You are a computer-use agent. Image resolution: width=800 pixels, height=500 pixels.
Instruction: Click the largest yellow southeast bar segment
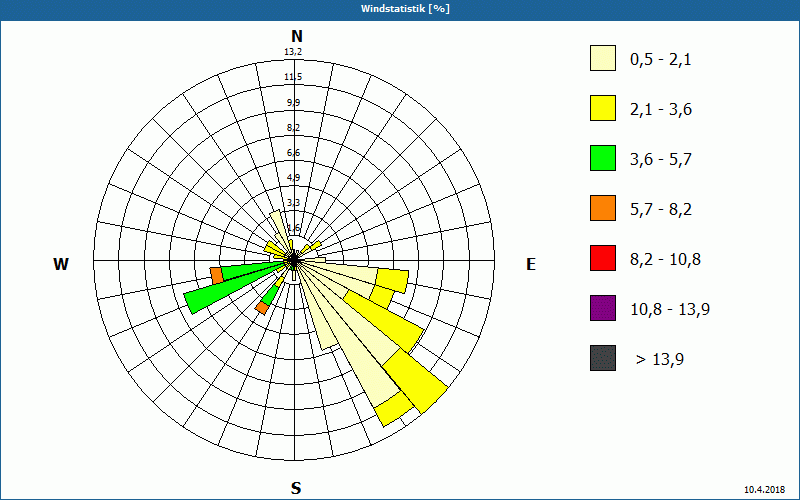tap(416, 381)
